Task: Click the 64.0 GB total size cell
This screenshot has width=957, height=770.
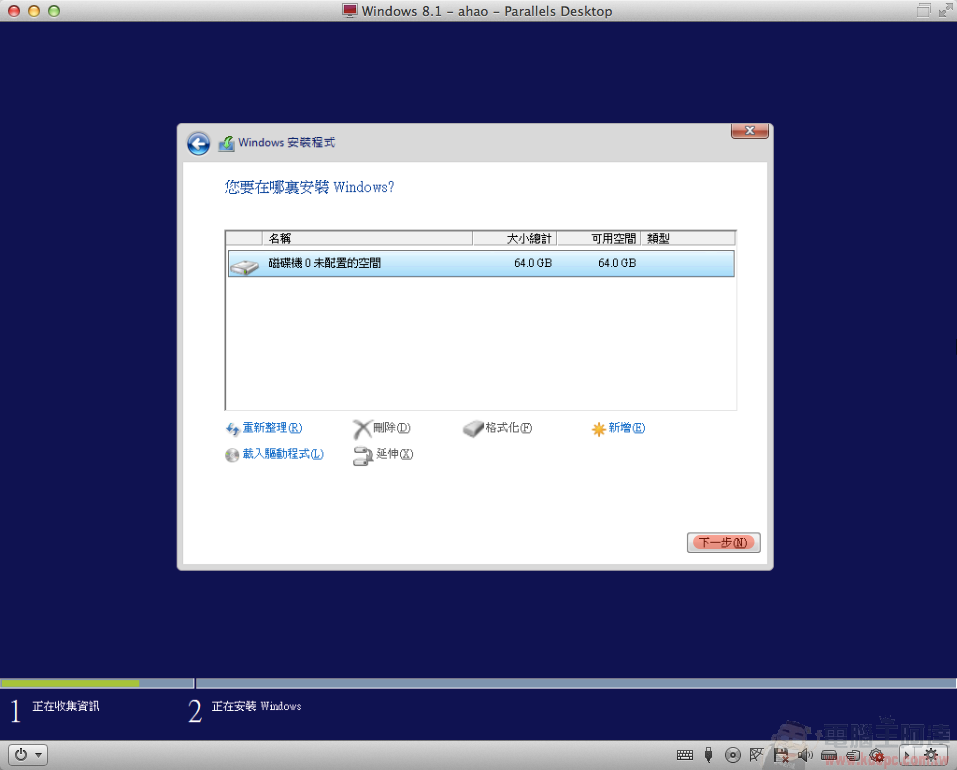Action: (x=533, y=263)
